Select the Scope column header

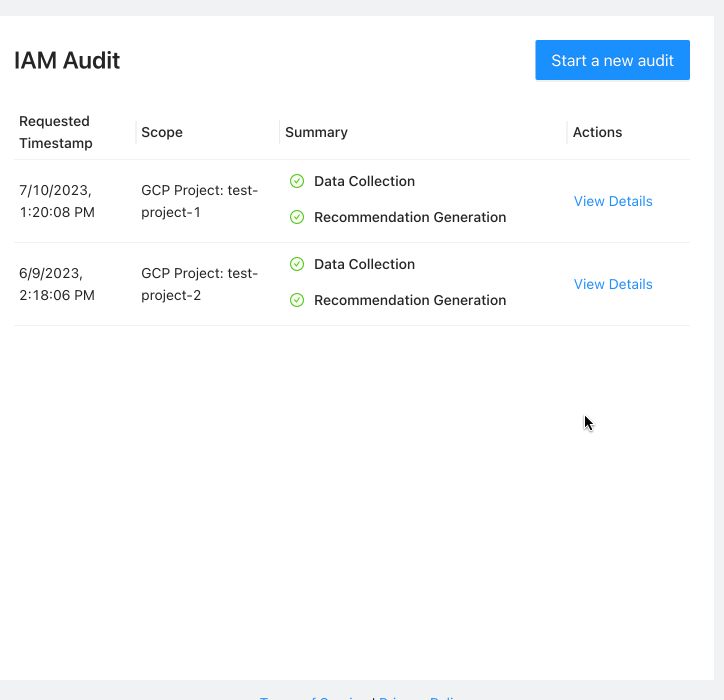point(162,132)
